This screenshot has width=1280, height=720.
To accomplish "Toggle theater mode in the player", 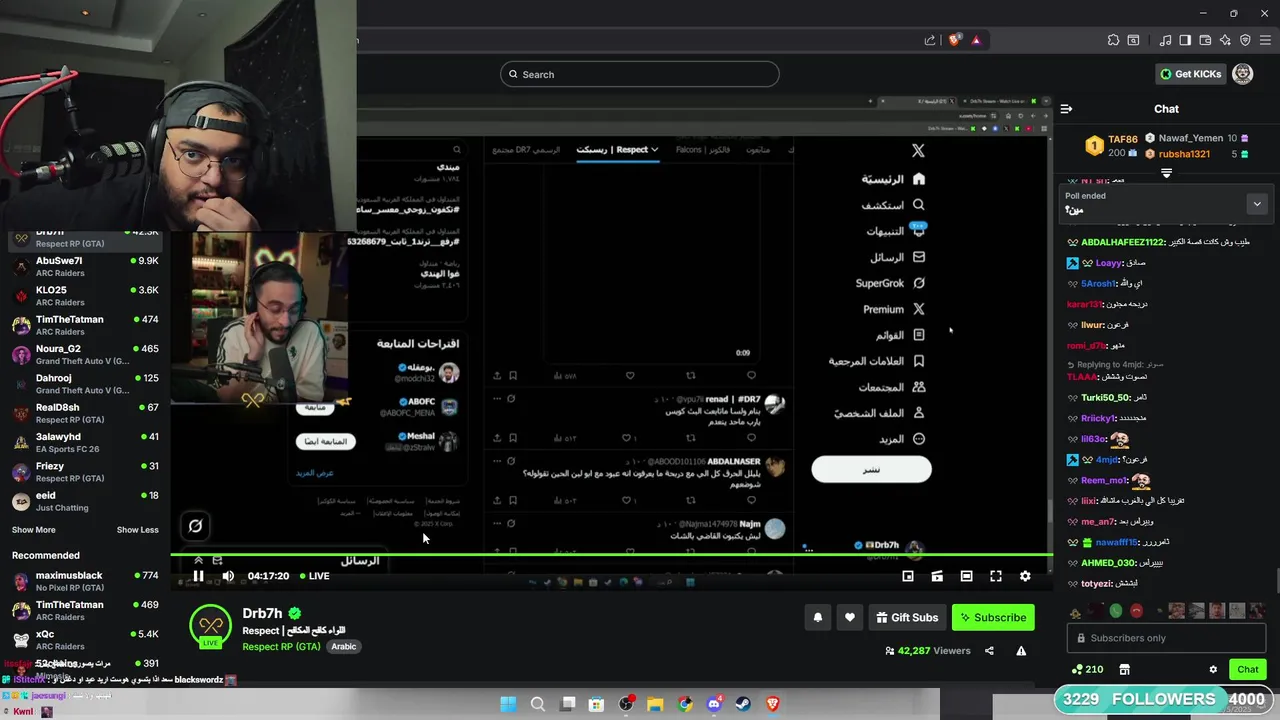I will click(966, 576).
